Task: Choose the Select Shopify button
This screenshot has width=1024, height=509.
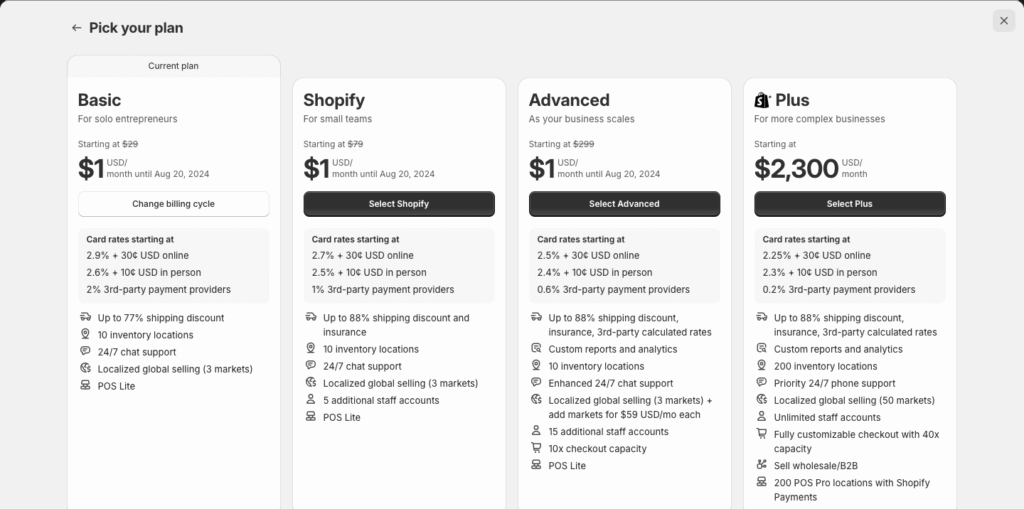Action: [x=399, y=204]
